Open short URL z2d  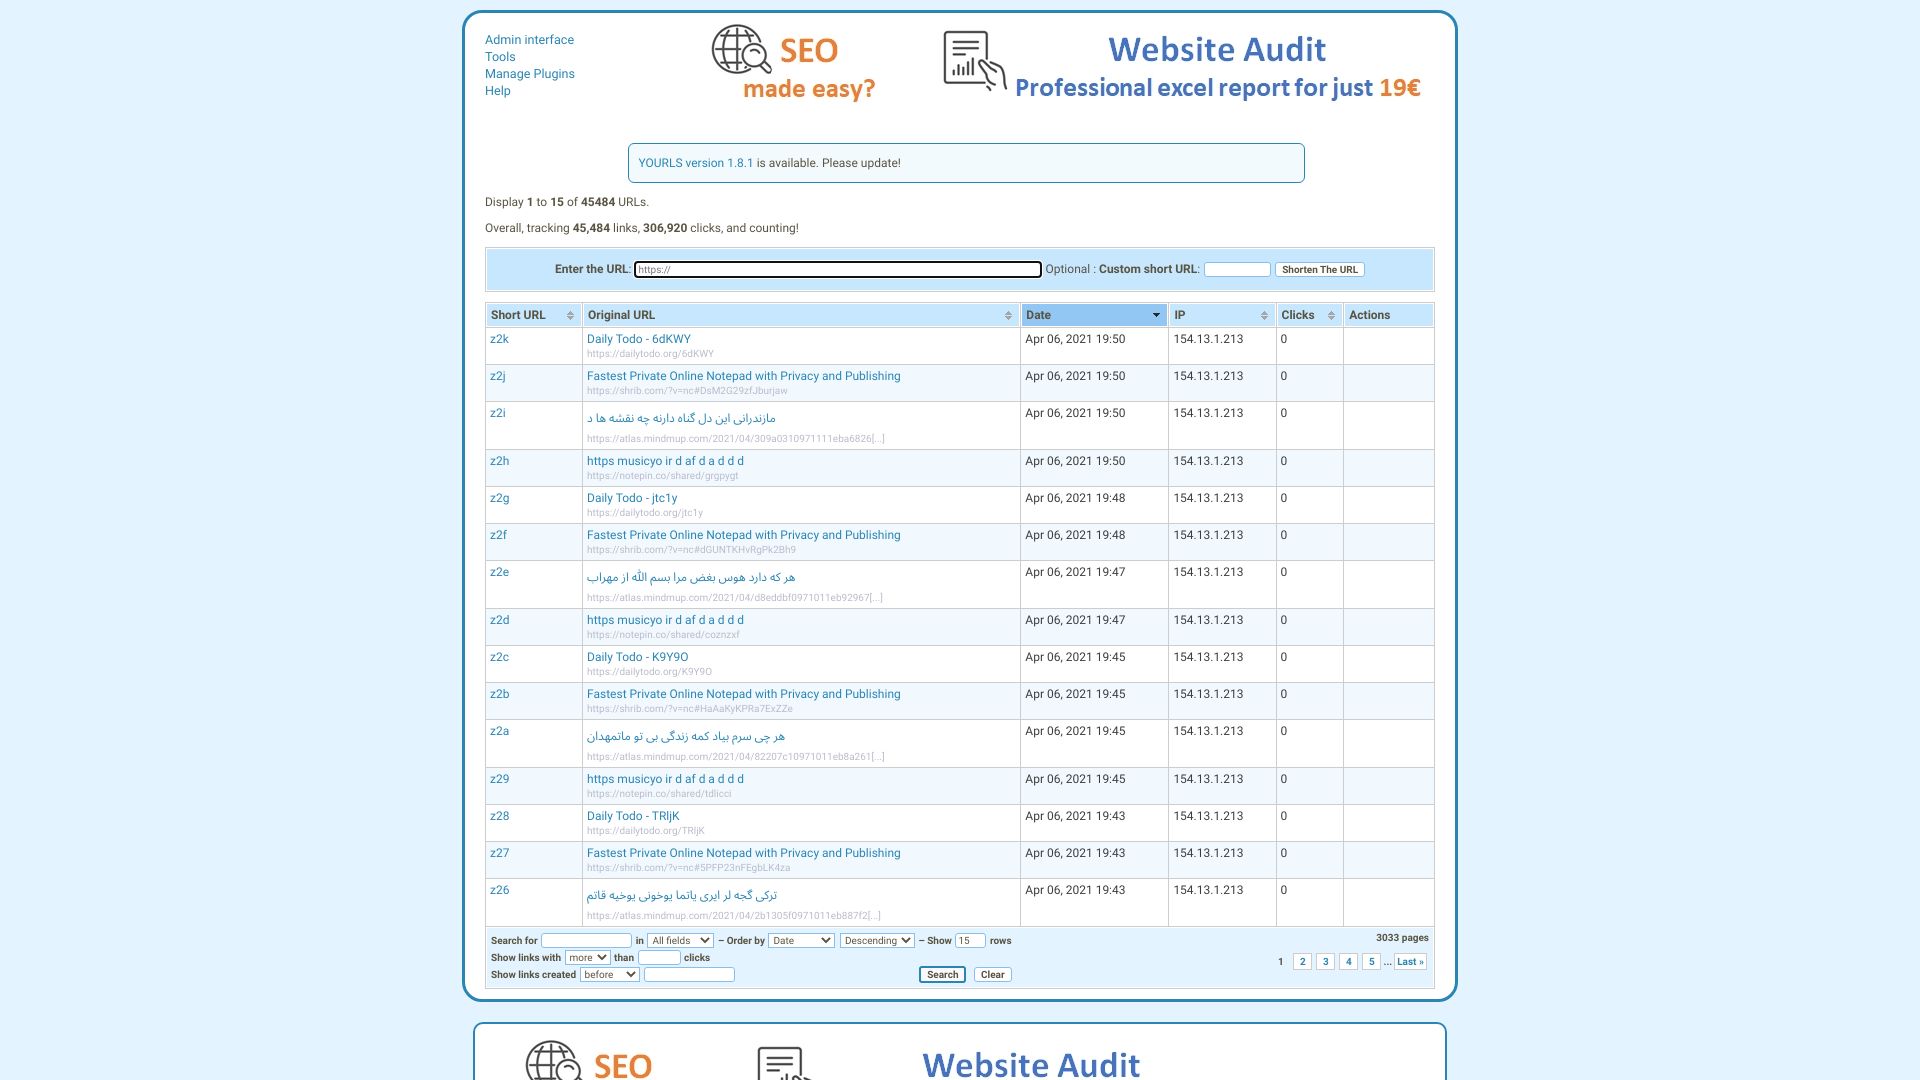click(x=499, y=621)
